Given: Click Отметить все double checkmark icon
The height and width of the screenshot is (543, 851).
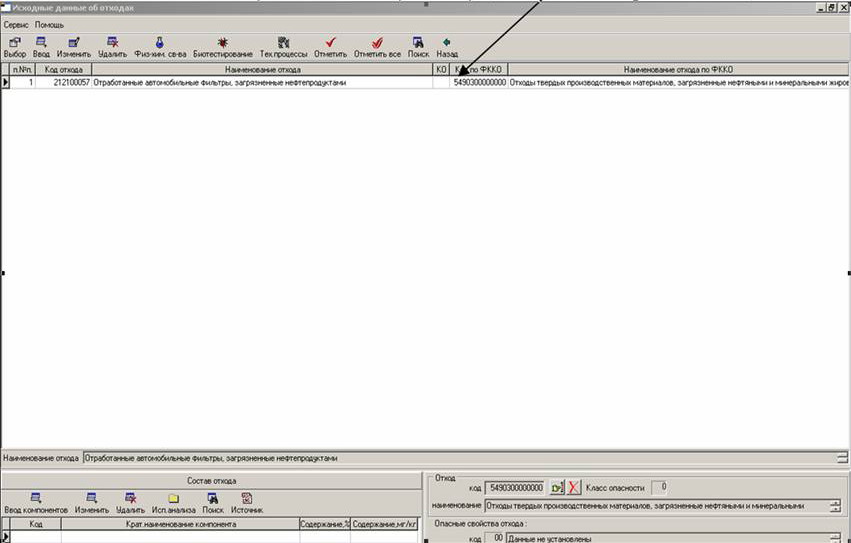Looking at the screenshot, I should (x=377, y=43).
